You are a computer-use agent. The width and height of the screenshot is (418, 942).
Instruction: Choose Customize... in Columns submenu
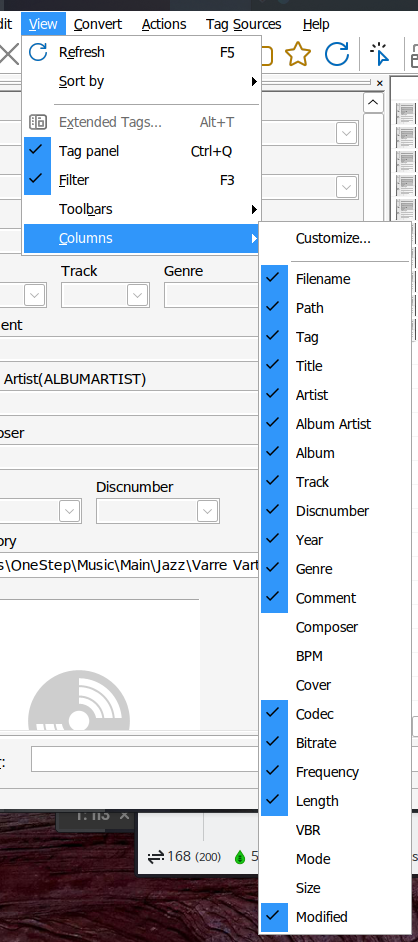click(335, 239)
